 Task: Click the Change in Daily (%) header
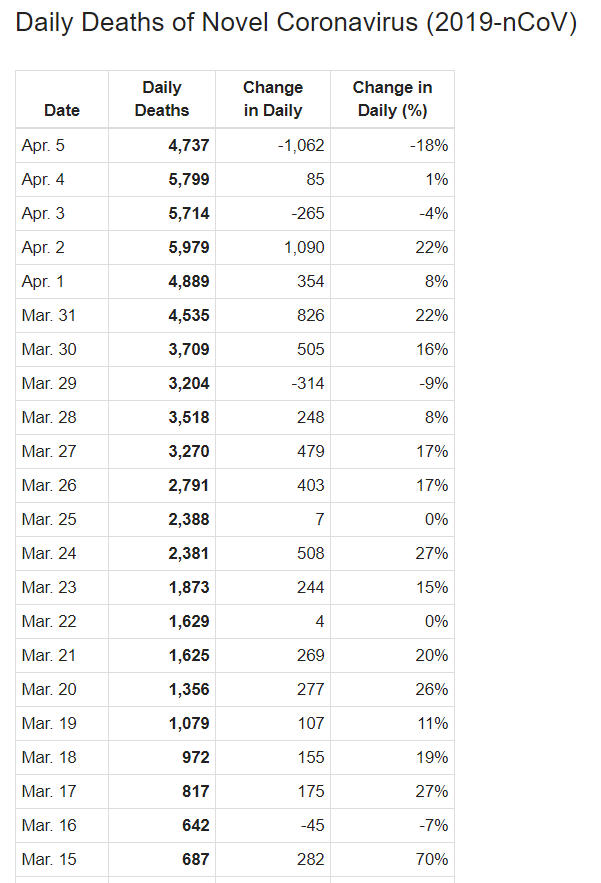tap(392, 99)
